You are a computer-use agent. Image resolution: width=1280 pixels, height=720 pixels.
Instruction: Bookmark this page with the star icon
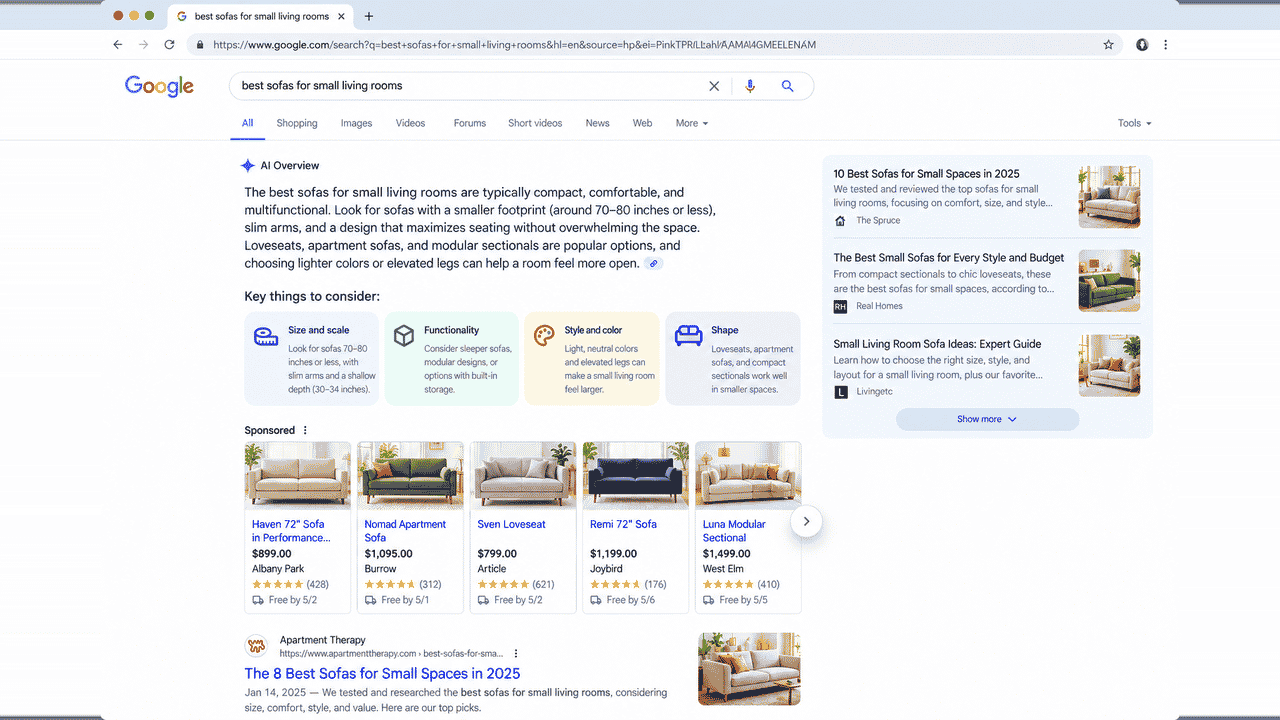[x=1108, y=45]
